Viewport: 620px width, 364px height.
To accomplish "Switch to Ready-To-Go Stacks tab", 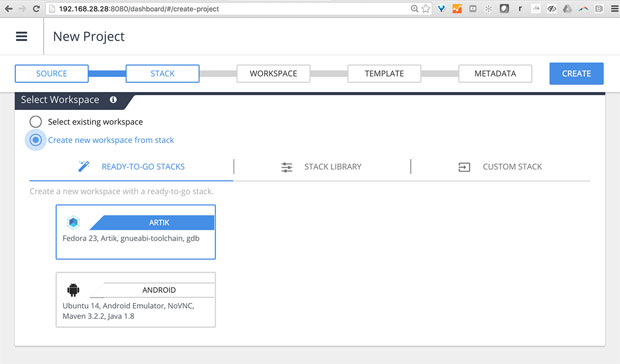I will [131, 167].
